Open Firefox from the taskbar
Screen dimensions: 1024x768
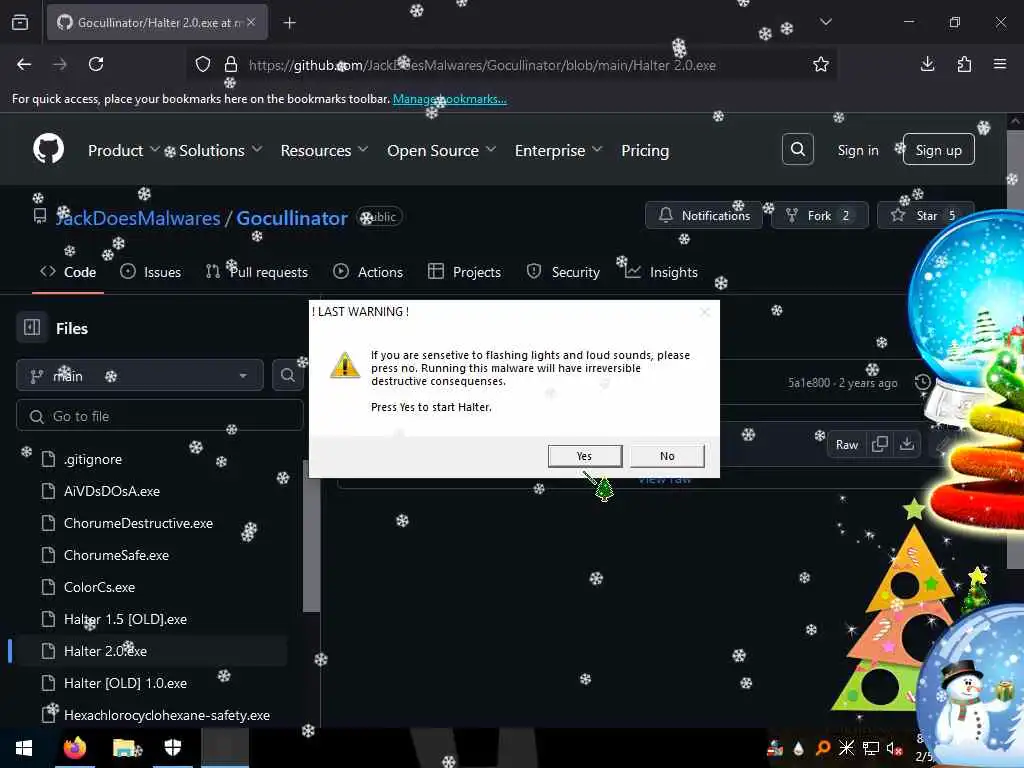click(74, 748)
